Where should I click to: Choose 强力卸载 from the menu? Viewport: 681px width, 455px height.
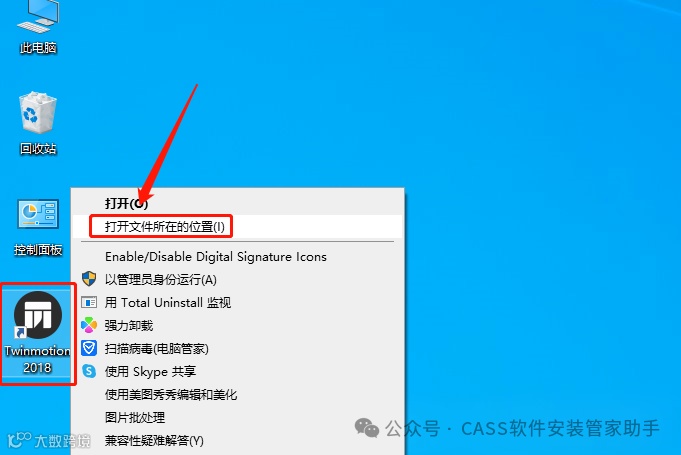pos(129,326)
